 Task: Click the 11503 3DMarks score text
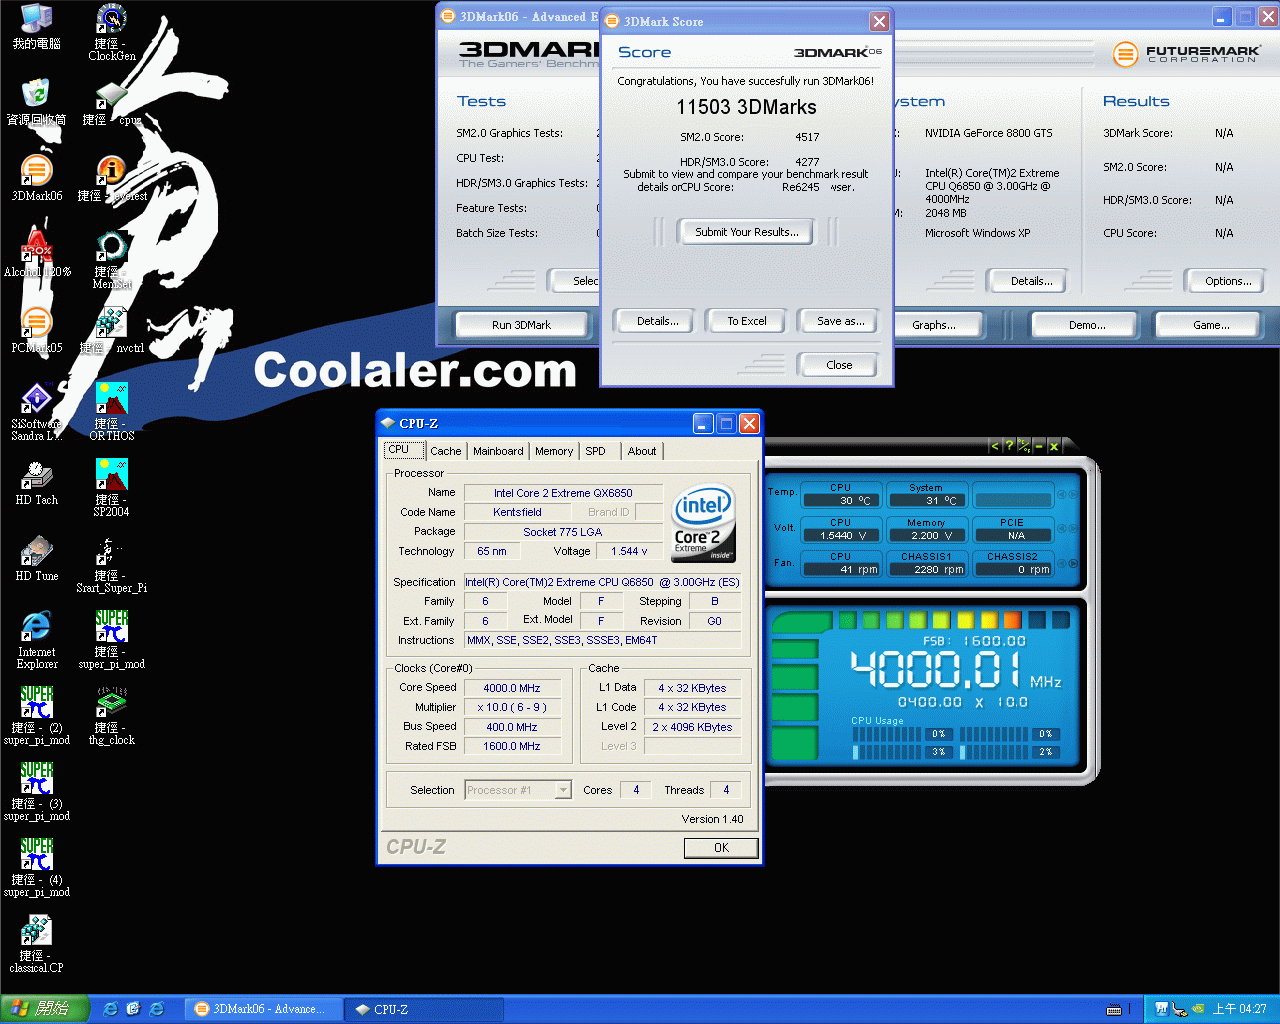(x=746, y=107)
